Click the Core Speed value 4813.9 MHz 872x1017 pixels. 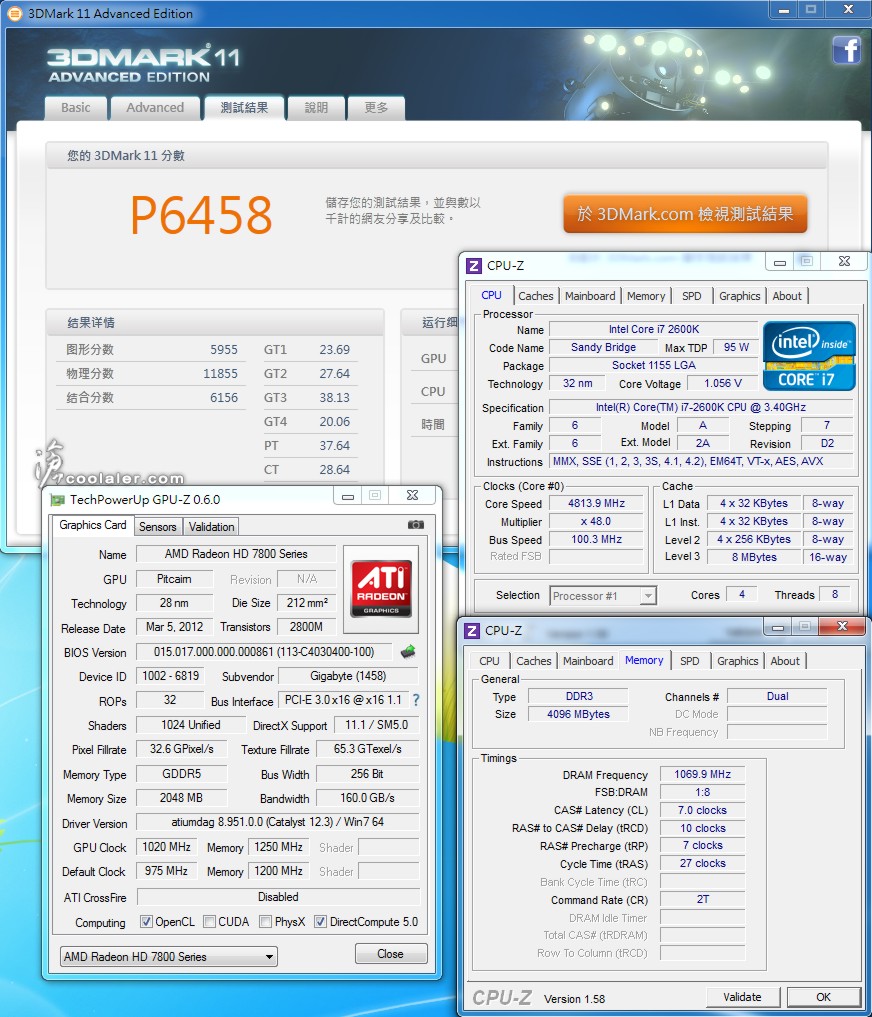point(596,503)
